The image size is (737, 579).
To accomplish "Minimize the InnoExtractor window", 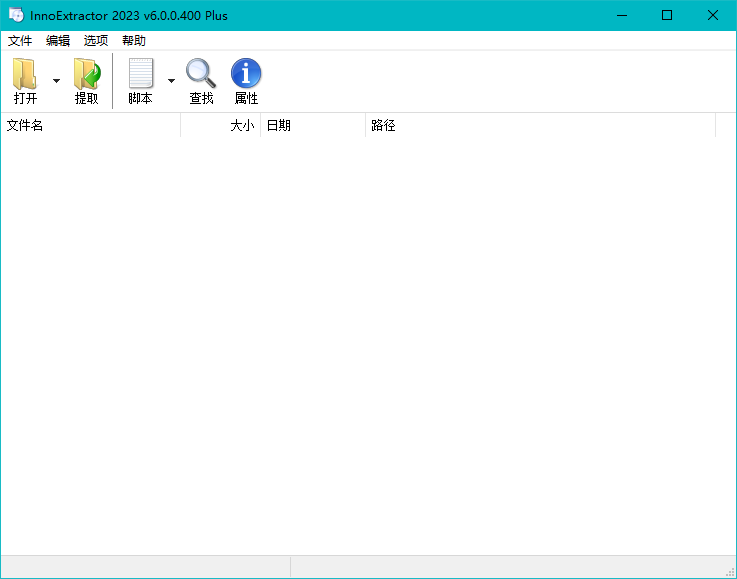I will pos(622,16).
